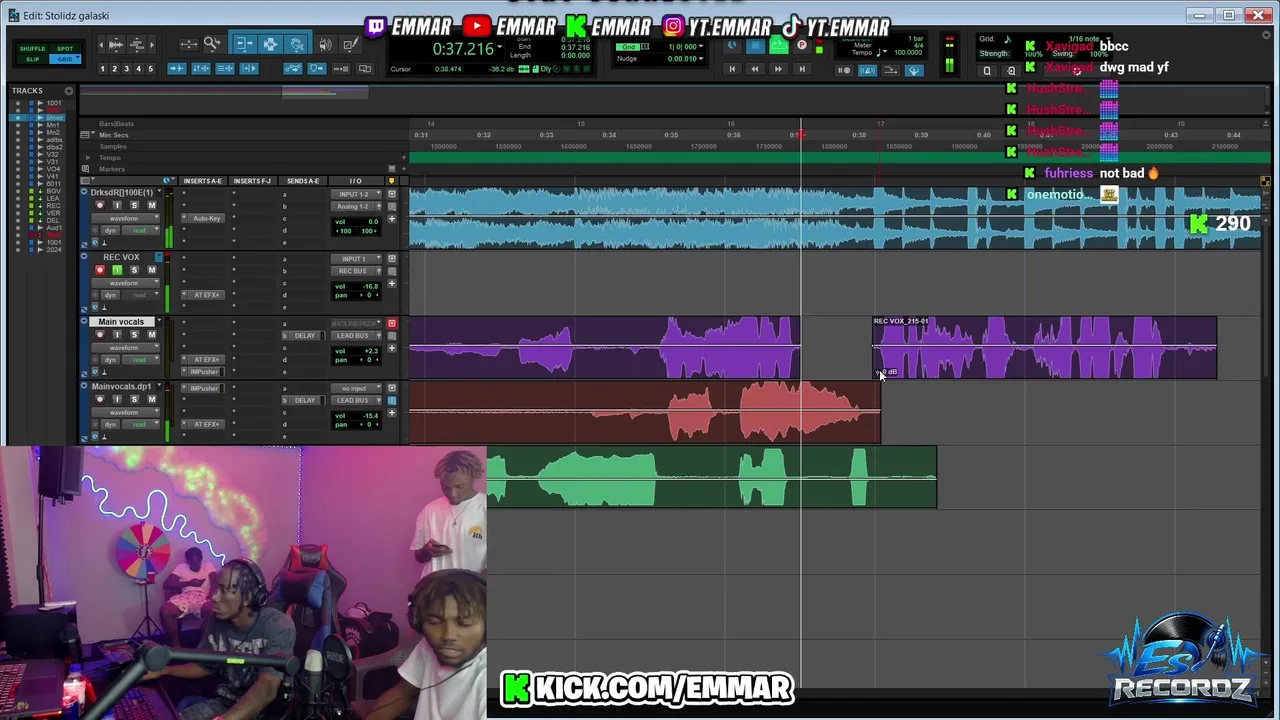Open INPUT 1-2 selector on DrksdR track
Screen dimensions: 1280x720
click(356, 194)
